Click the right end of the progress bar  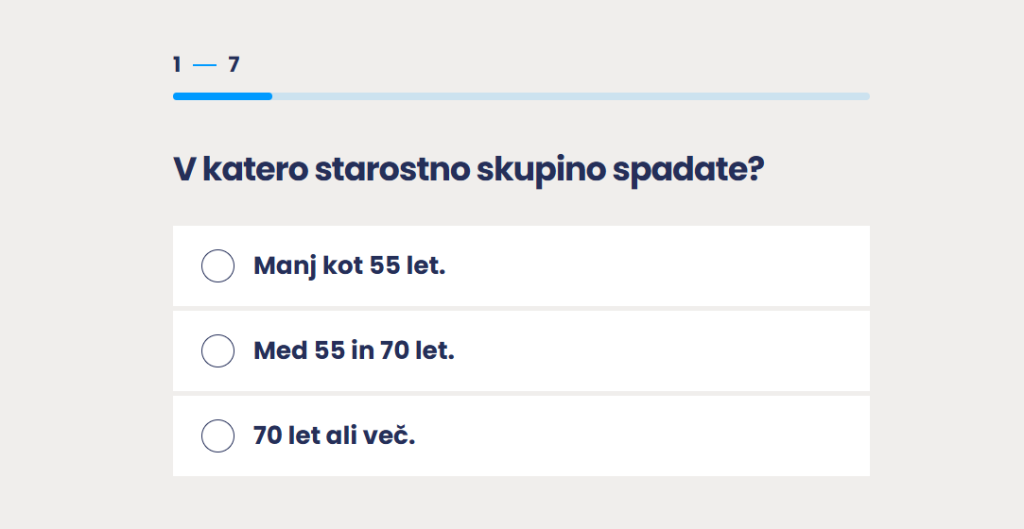coord(865,96)
